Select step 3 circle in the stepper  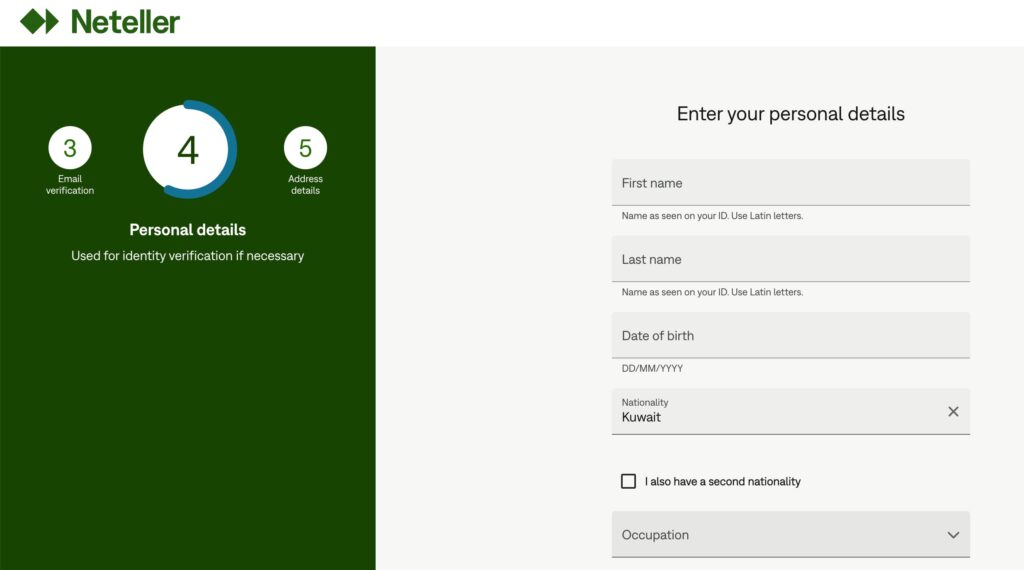pos(70,149)
